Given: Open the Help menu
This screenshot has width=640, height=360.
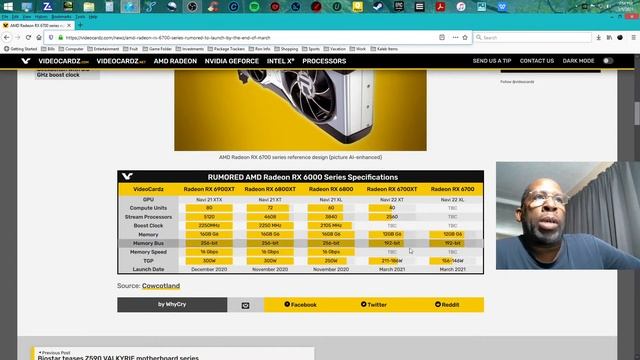Looking at the screenshot, I should tap(93, 17).
